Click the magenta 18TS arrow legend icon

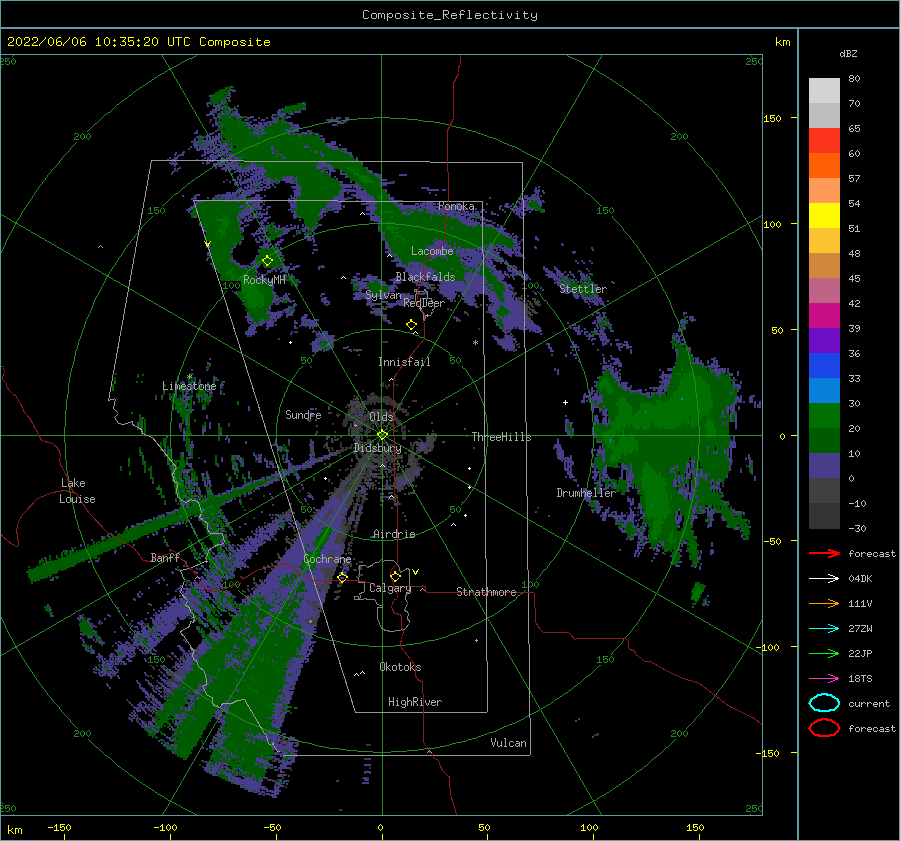point(824,679)
